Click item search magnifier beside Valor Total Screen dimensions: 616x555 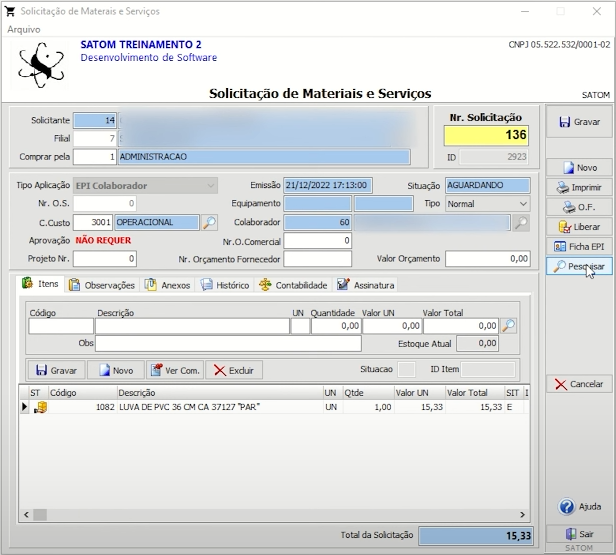coord(508,326)
